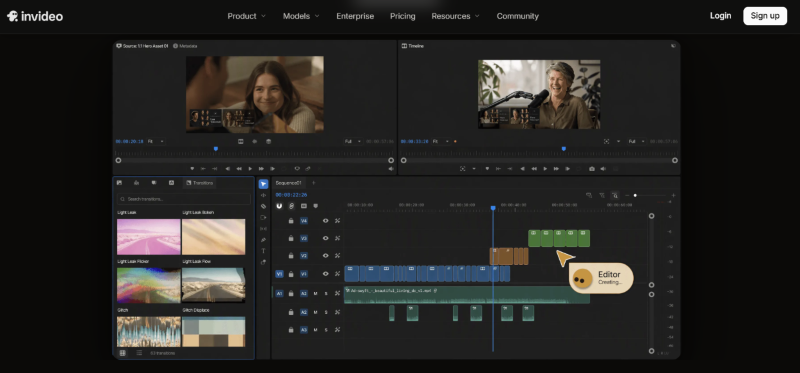800x373 pixels.
Task: Mute the A3 audio track
Action: point(315,330)
